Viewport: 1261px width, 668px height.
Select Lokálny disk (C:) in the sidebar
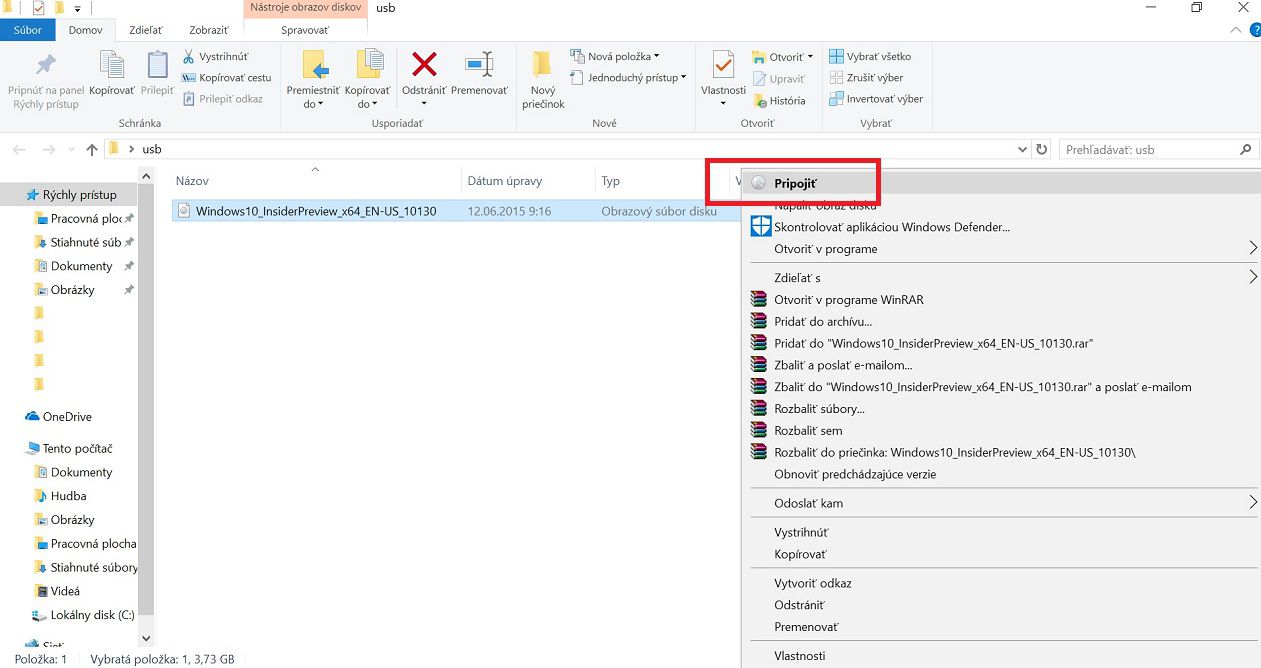(92, 615)
